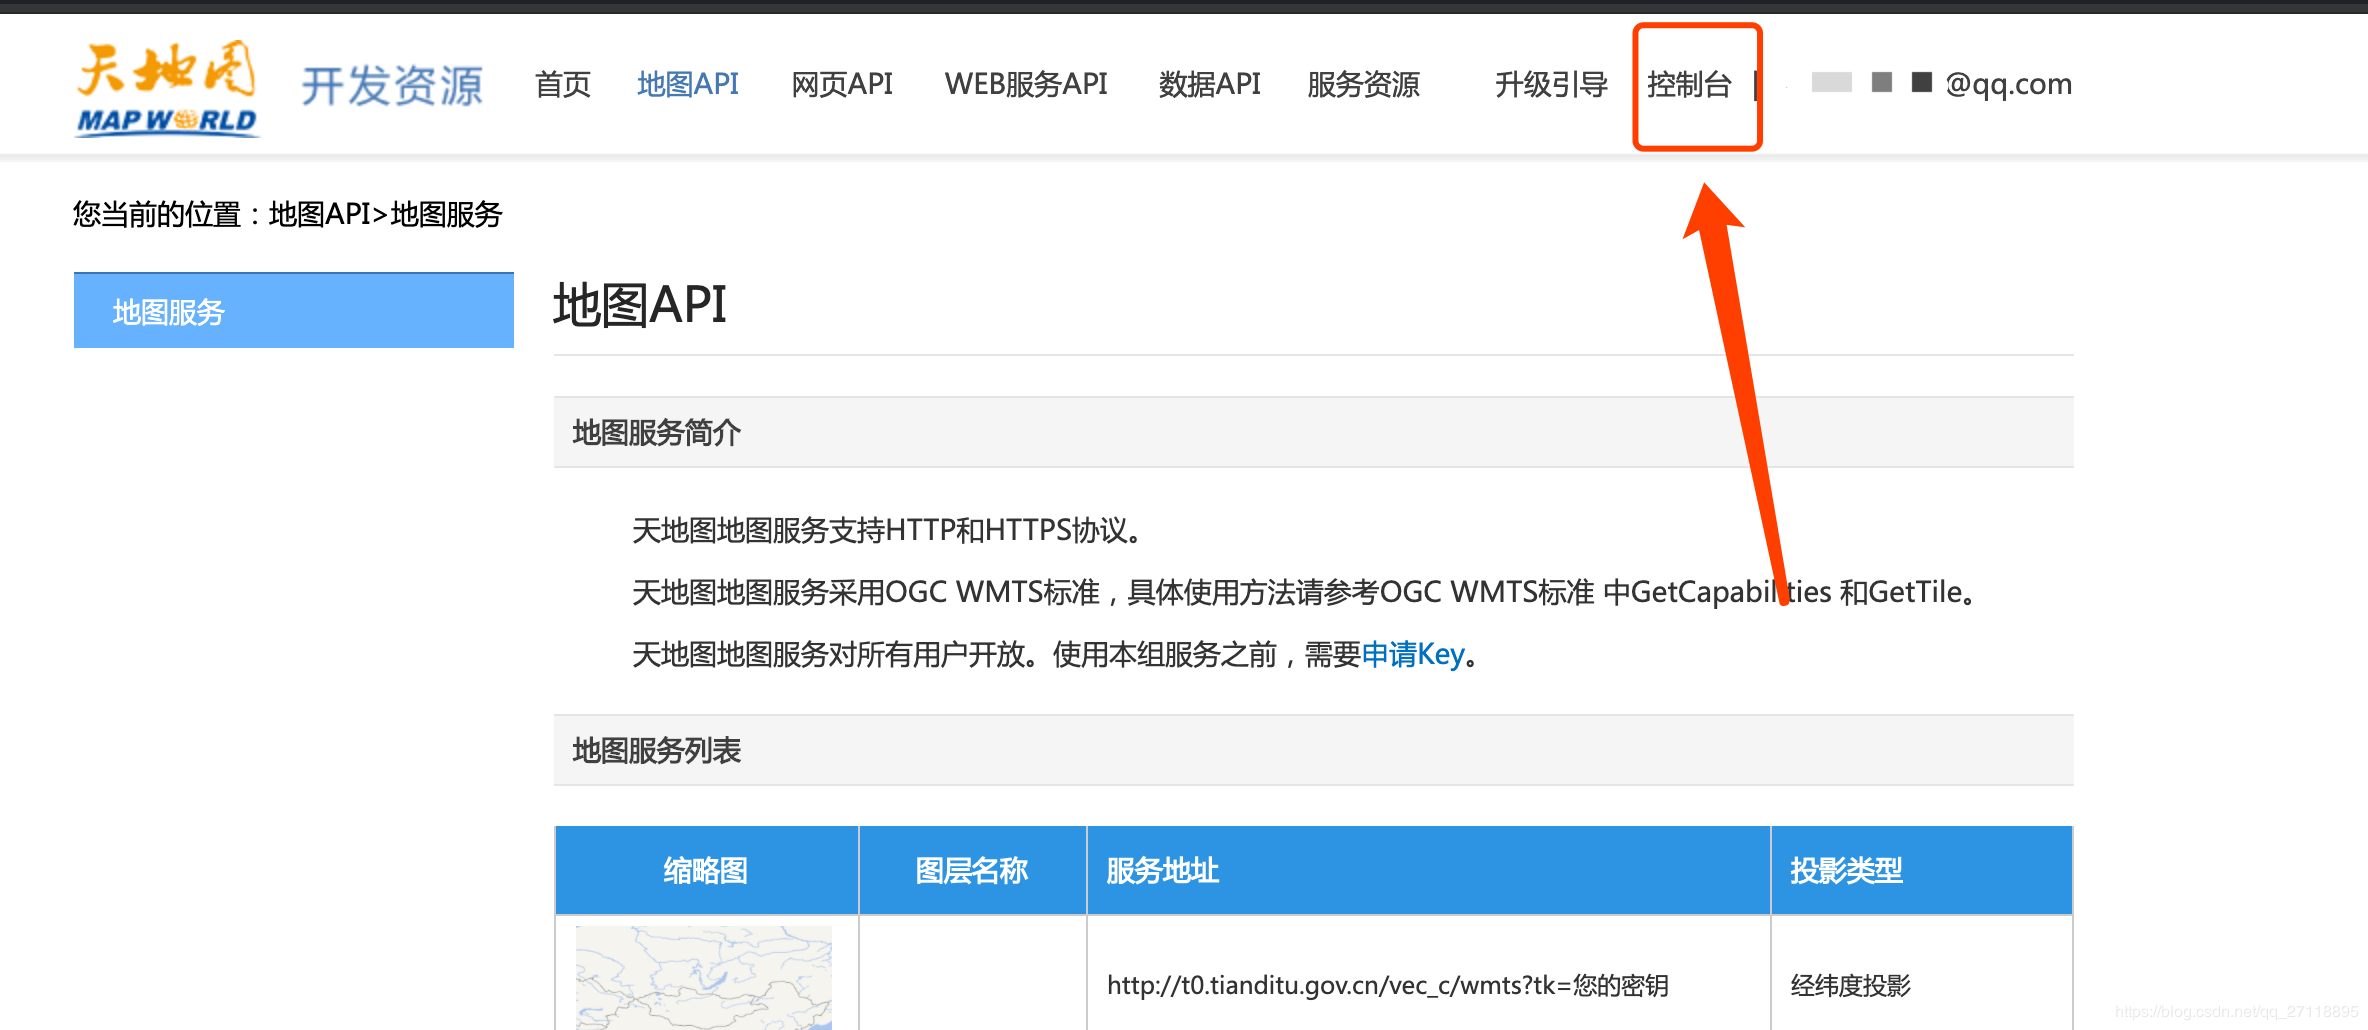Image resolution: width=2368 pixels, height=1030 pixels.
Task: Click the 开发资源 site title
Action: (392, 87)
